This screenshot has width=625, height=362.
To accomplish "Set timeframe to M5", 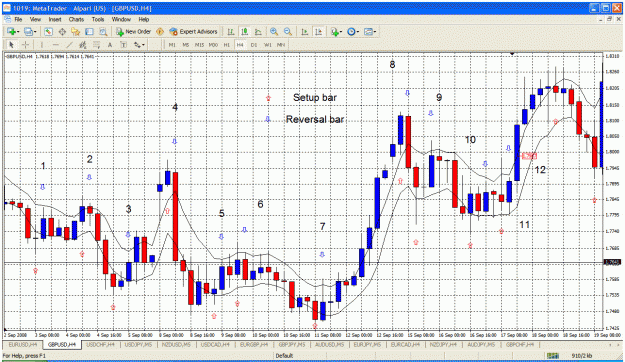I will 186,45.
